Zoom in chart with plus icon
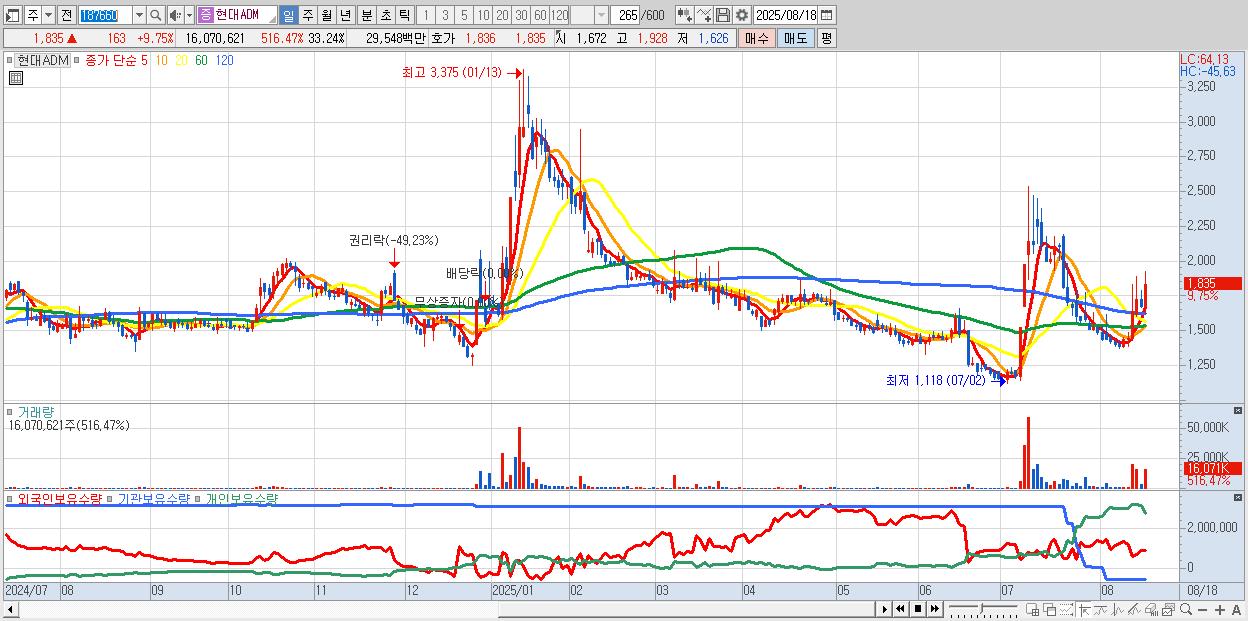The width and height of the screenshot is (1248, 621). click(x=1220, y=609)
